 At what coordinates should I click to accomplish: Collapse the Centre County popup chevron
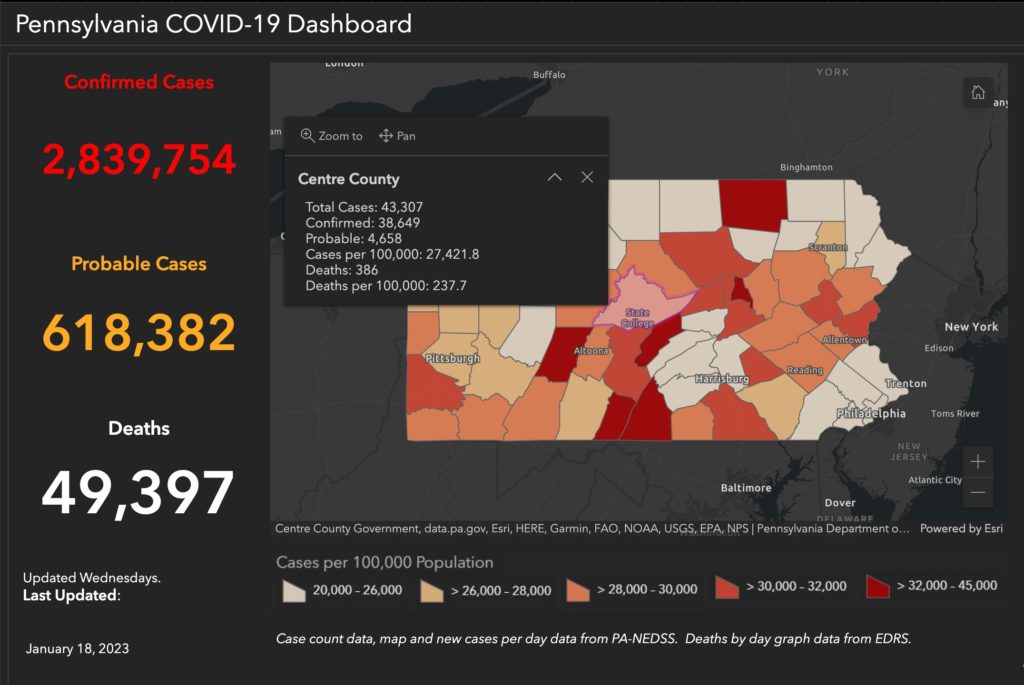pos(554,177)
